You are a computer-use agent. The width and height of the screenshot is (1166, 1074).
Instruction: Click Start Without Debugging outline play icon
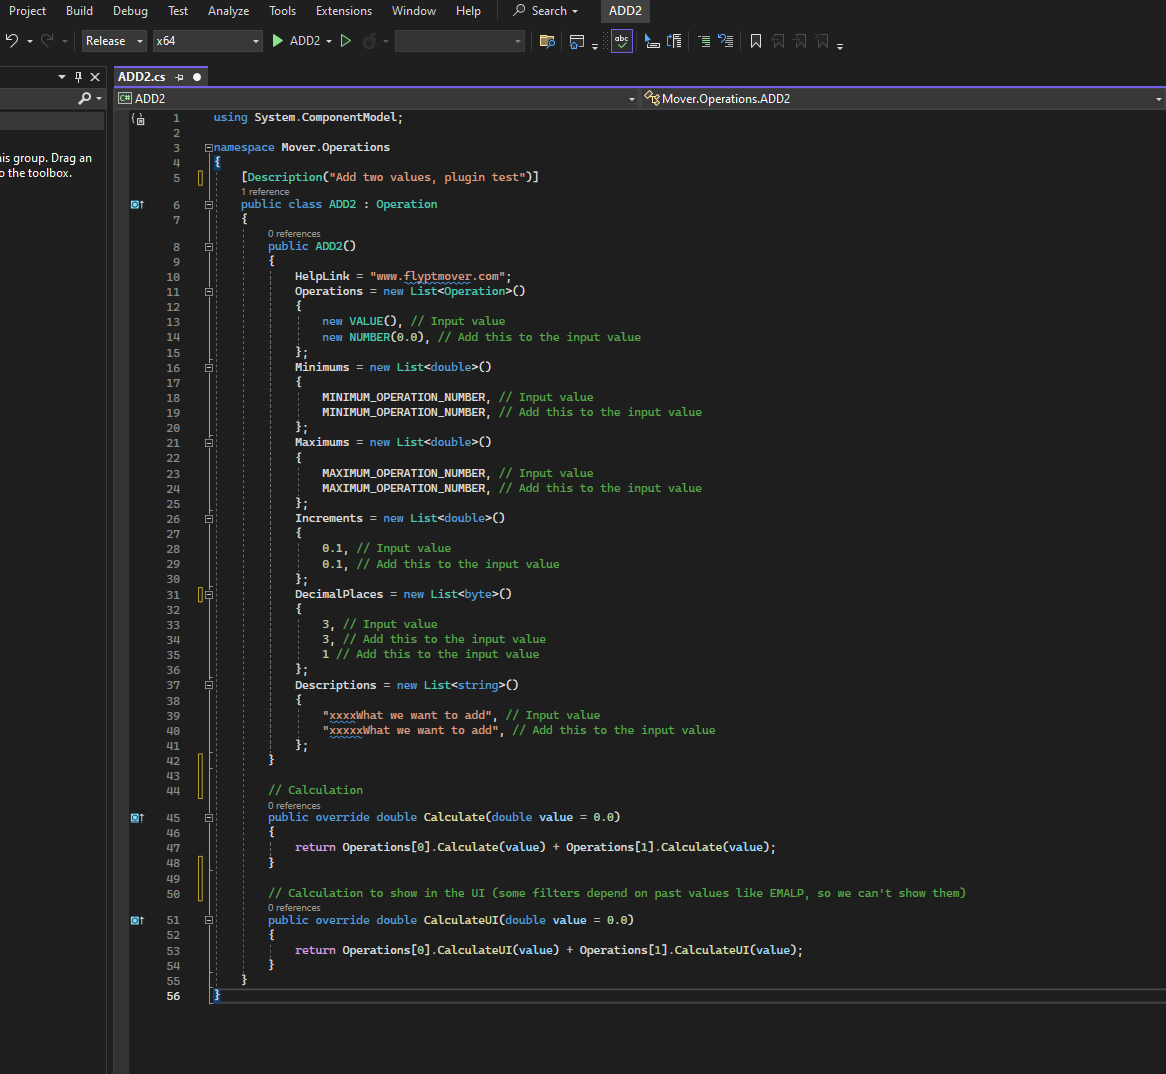(x=345, y=41)
